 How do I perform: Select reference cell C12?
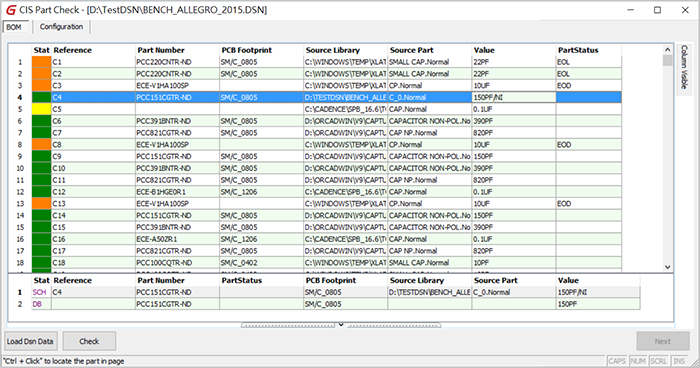(x=93, y=192)
